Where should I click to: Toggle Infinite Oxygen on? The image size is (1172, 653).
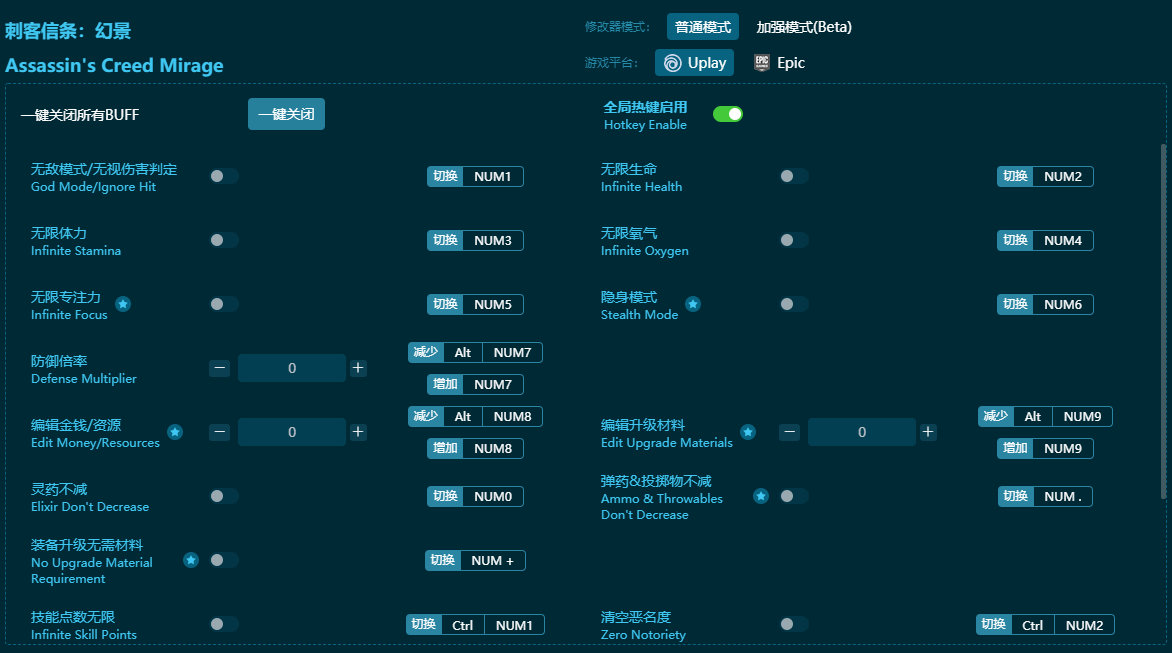(x=794, y=240)
